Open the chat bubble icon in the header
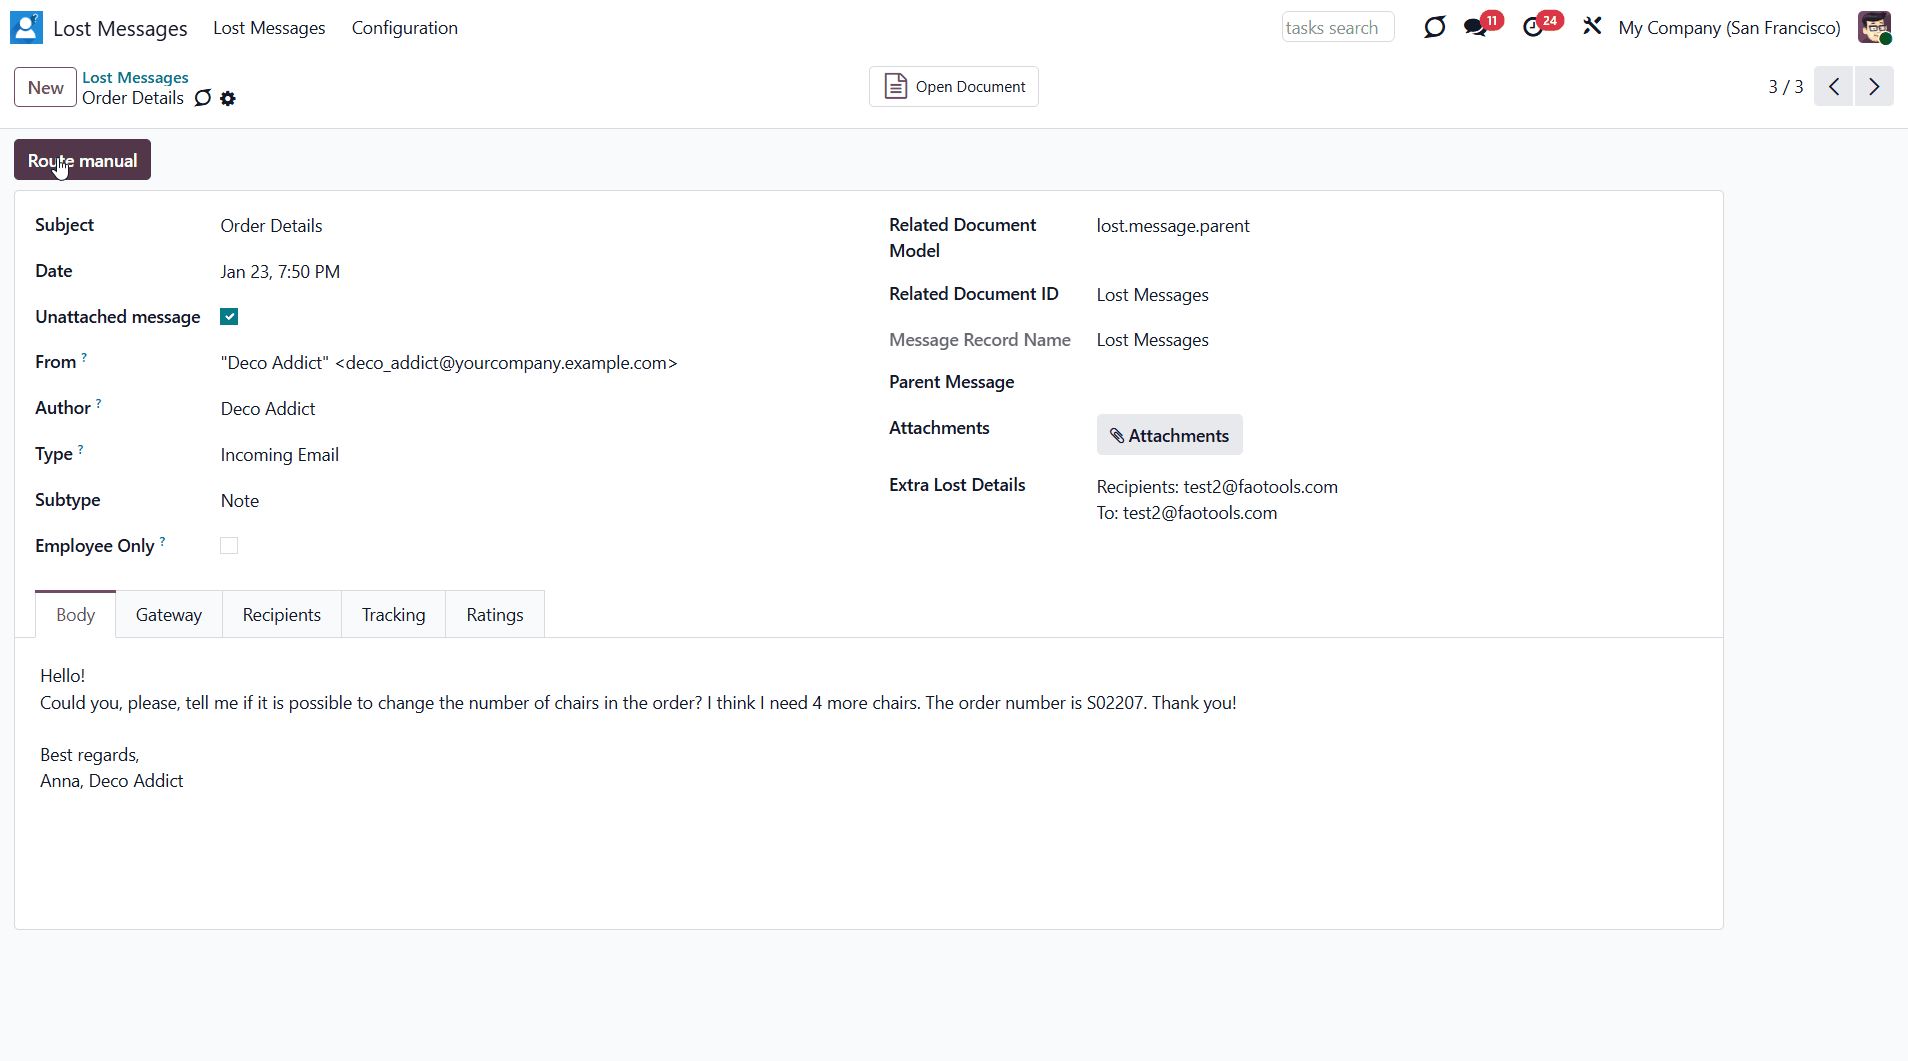1908x1061 pixels. (1434, 27)
